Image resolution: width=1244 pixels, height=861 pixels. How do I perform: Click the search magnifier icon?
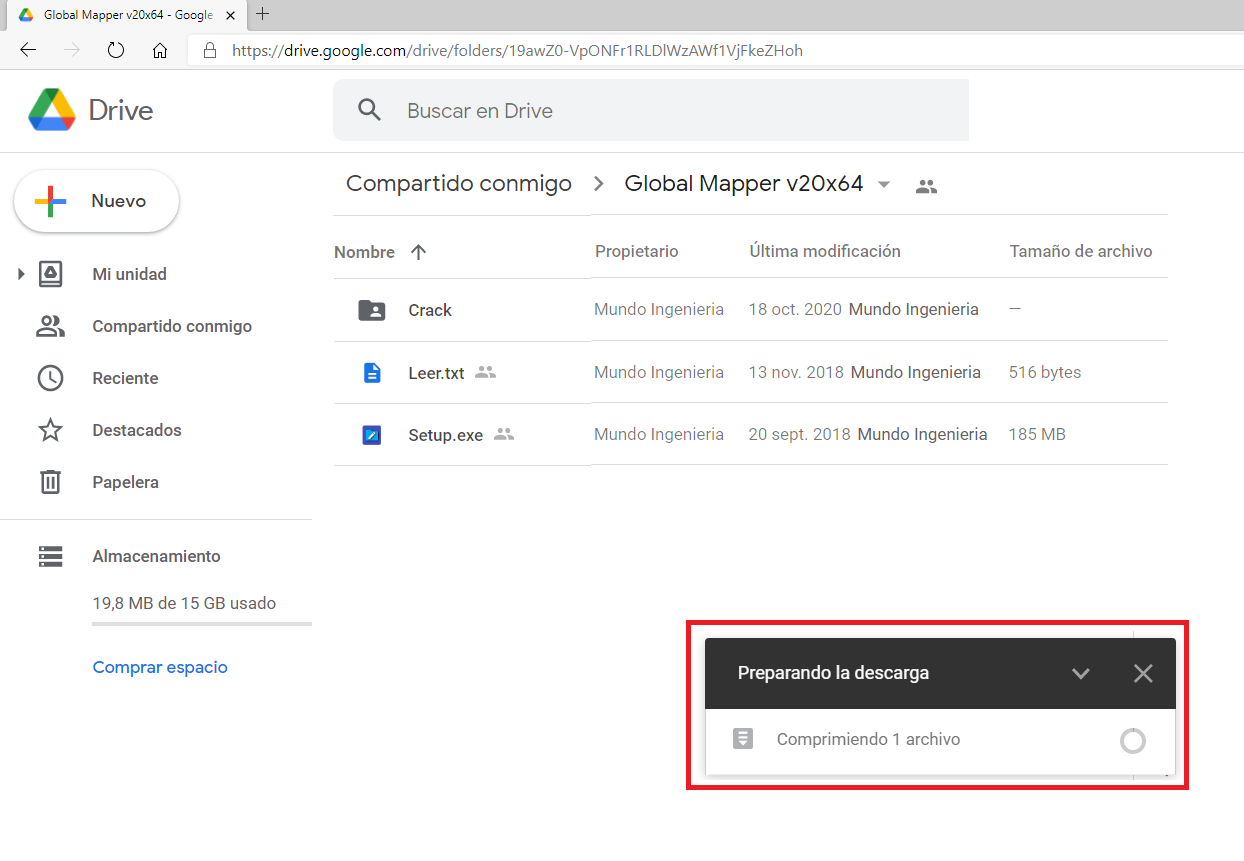coord(369,110)
